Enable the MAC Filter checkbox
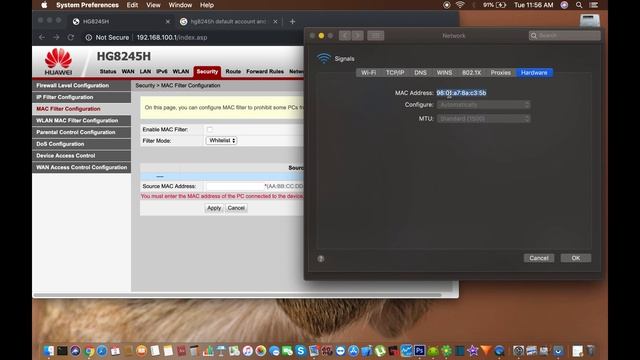640x360 pixels. 210,129
